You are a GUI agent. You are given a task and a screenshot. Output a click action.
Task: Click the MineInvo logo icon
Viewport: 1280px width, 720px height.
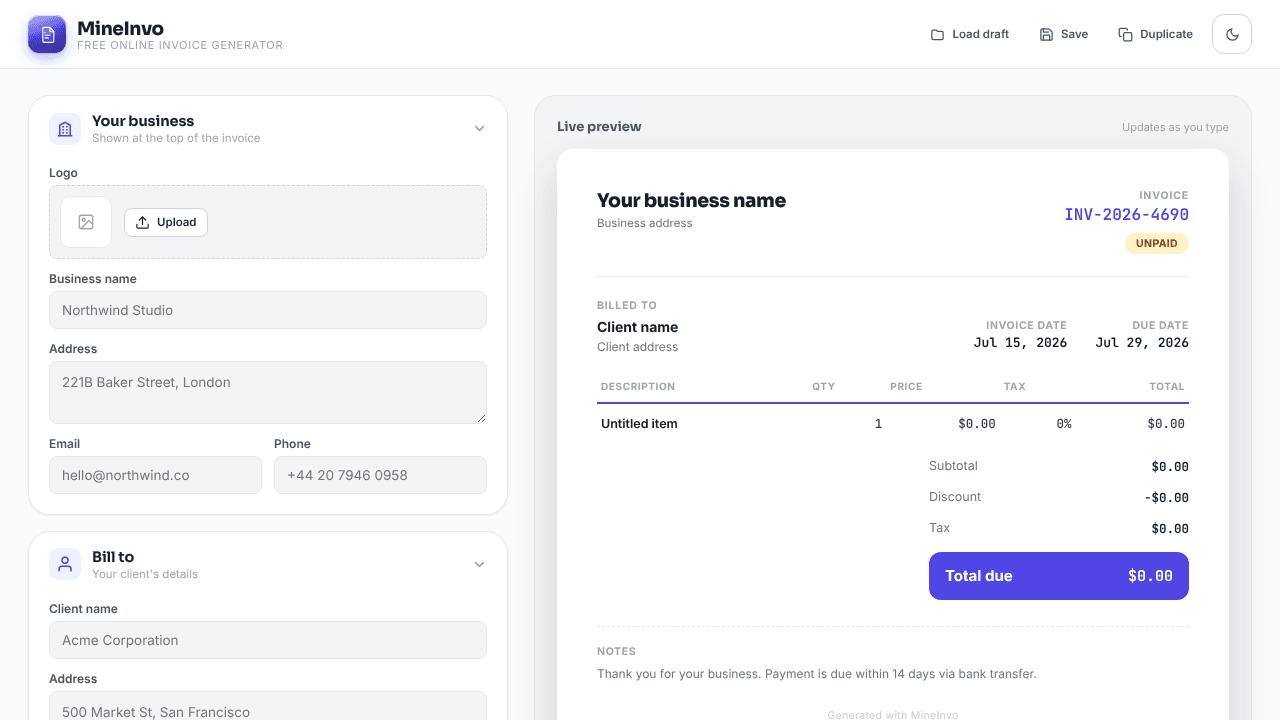coord(47,34)
